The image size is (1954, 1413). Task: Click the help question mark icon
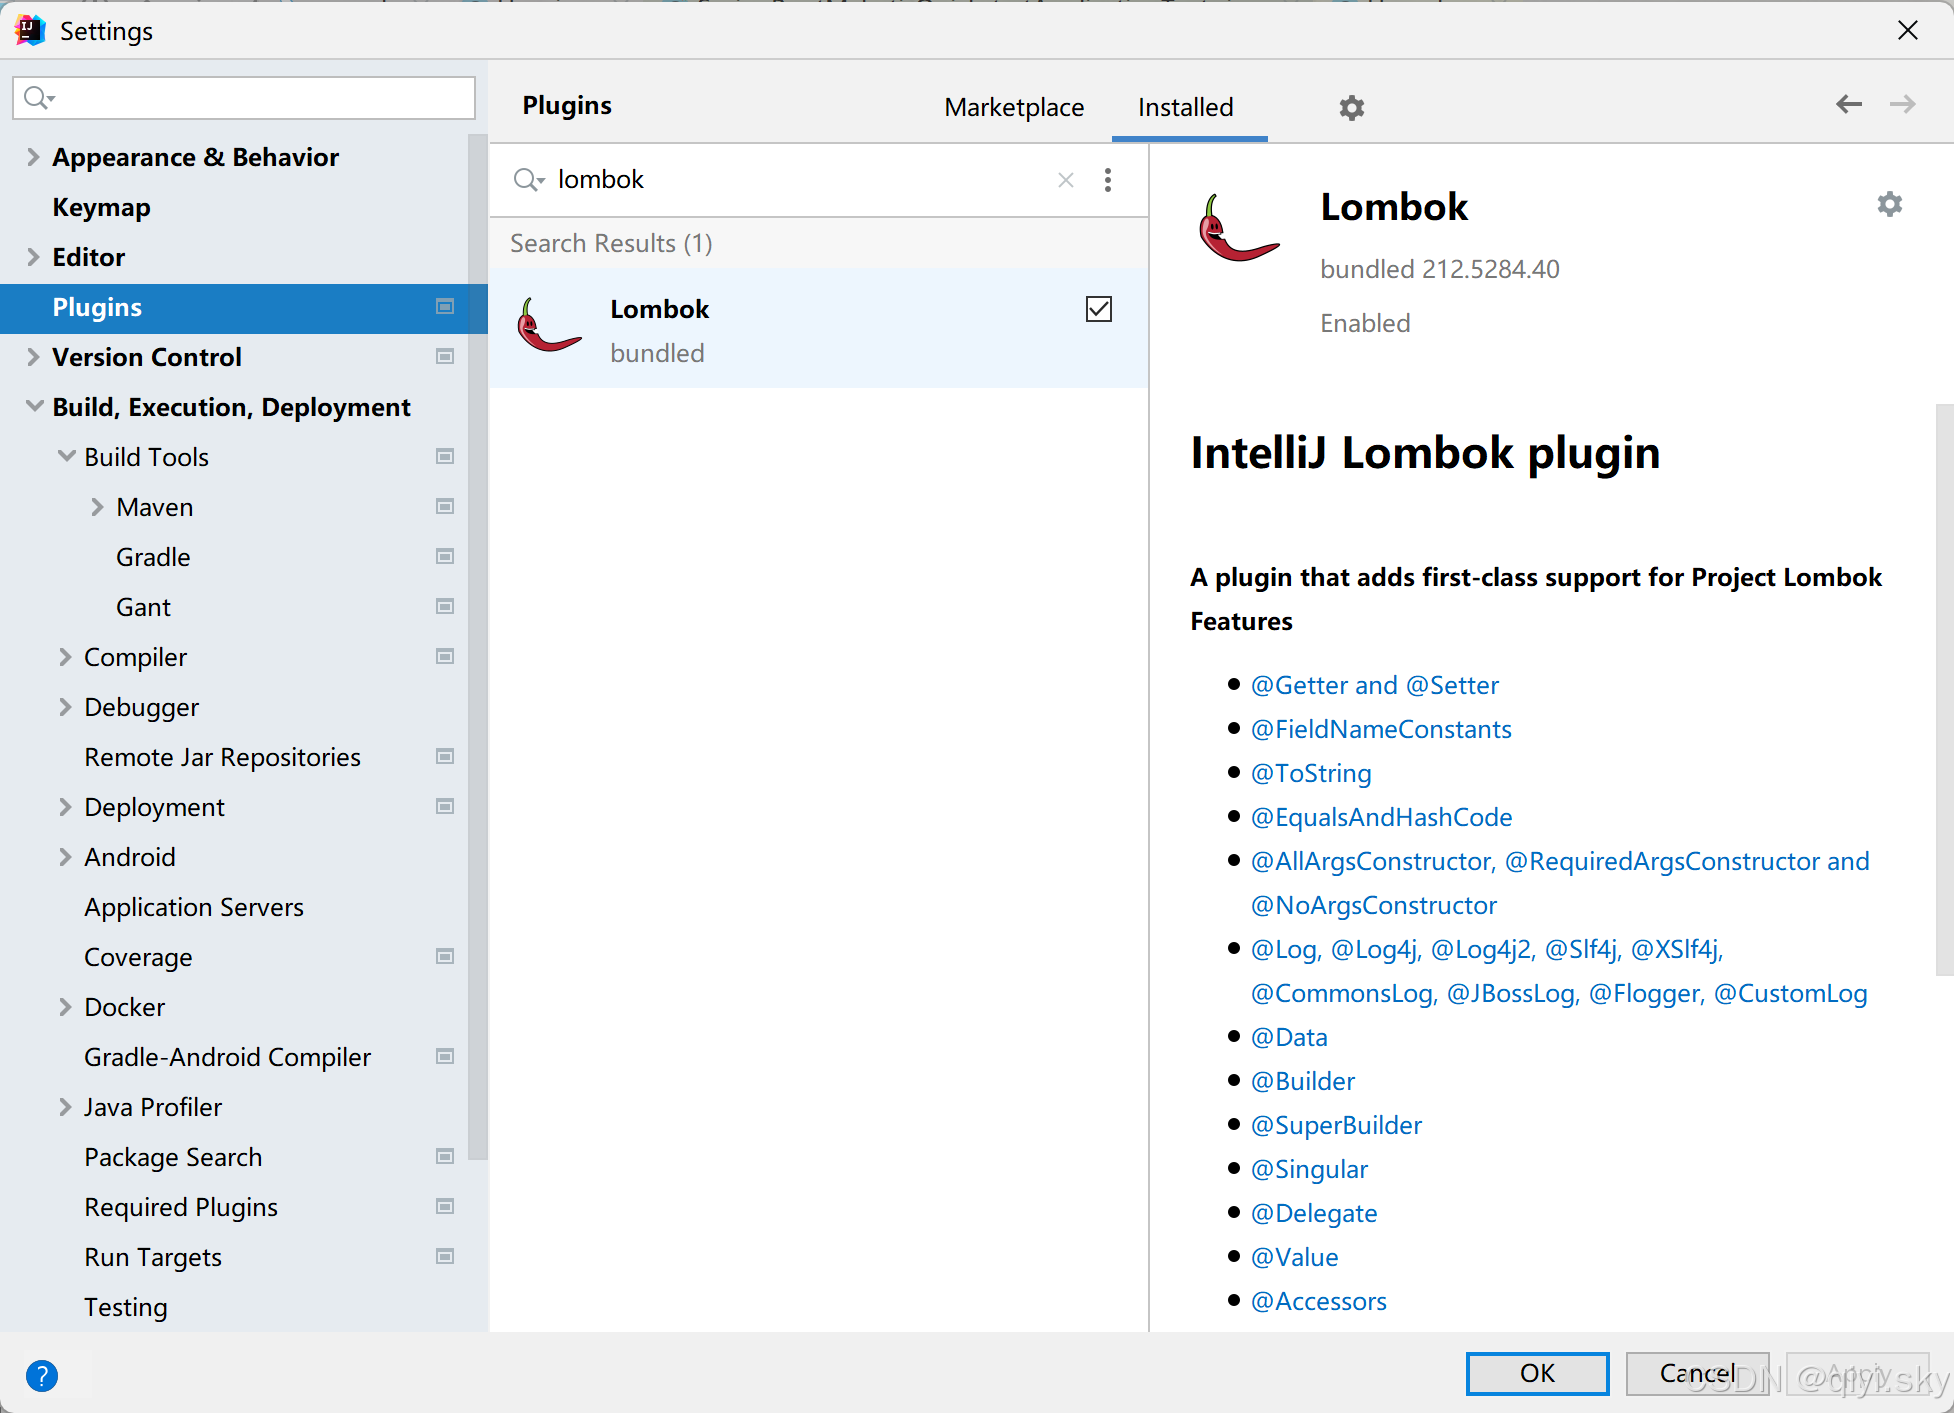coord(42,1376)
